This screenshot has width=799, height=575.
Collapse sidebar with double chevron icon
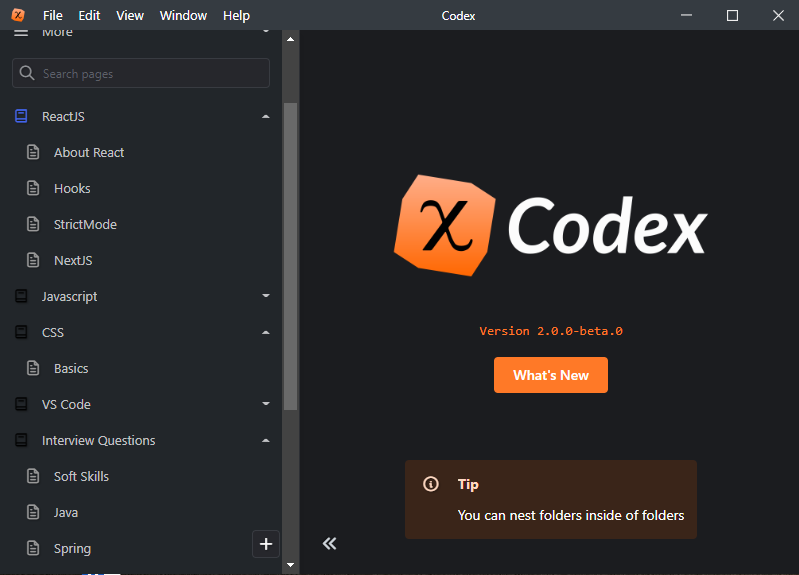pyautogui.click(x=329, y=544)
